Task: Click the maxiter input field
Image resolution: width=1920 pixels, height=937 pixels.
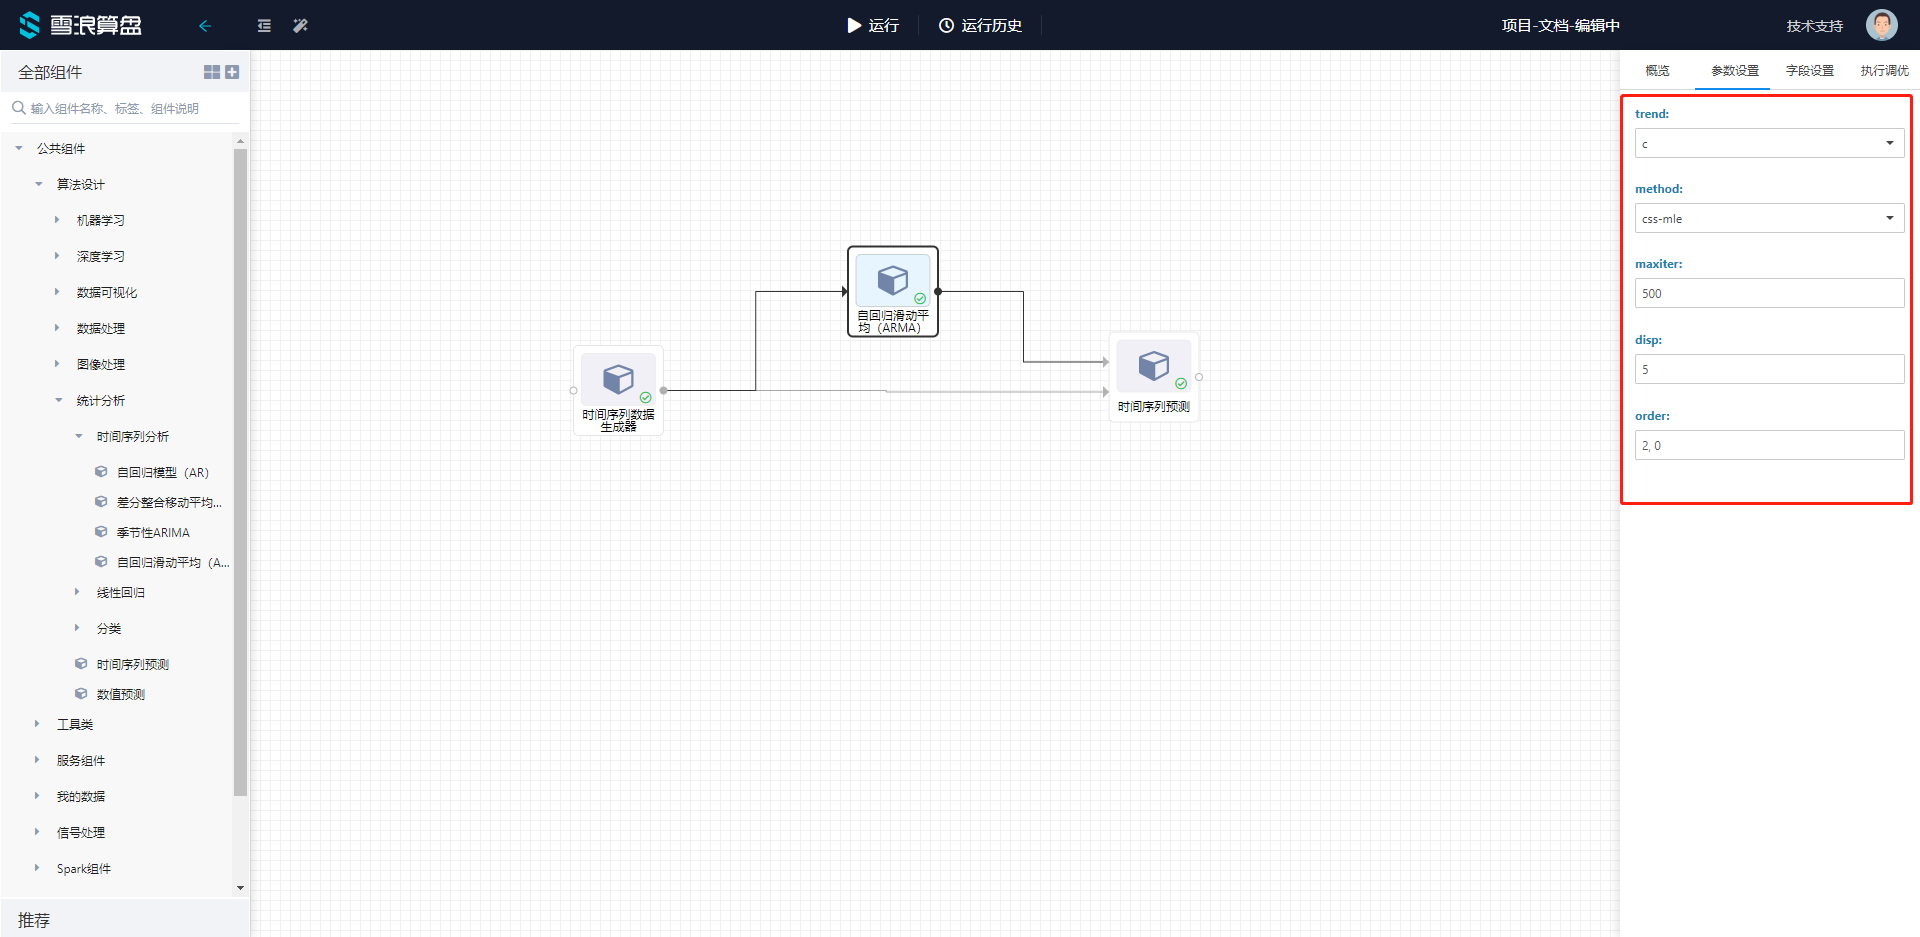Action: (1768, 294)
